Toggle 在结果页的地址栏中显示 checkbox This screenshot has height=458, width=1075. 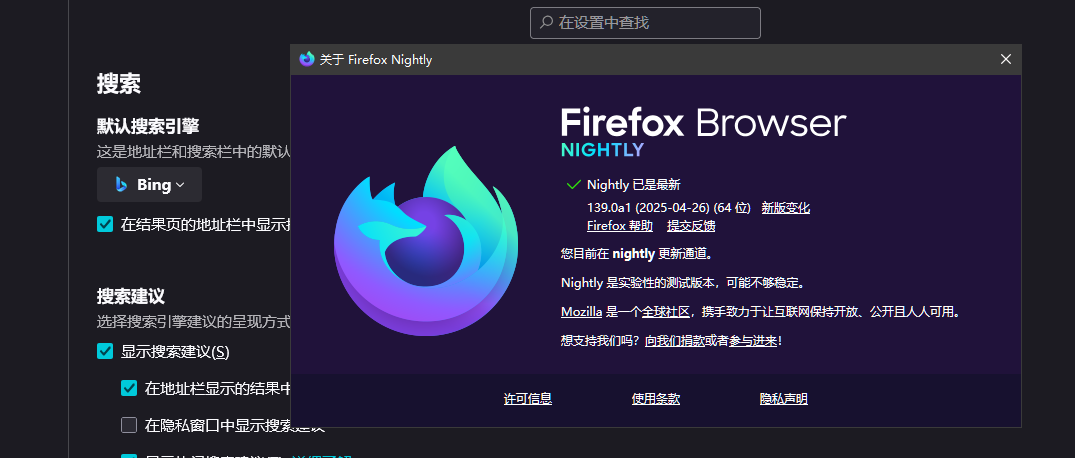pyautogui.click(x=105, y=224)
